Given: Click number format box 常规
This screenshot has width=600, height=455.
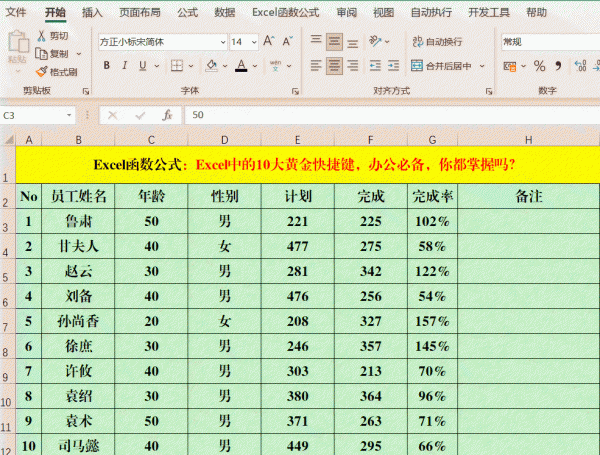Looking at the screenshot, I should [x=550, y=42].
